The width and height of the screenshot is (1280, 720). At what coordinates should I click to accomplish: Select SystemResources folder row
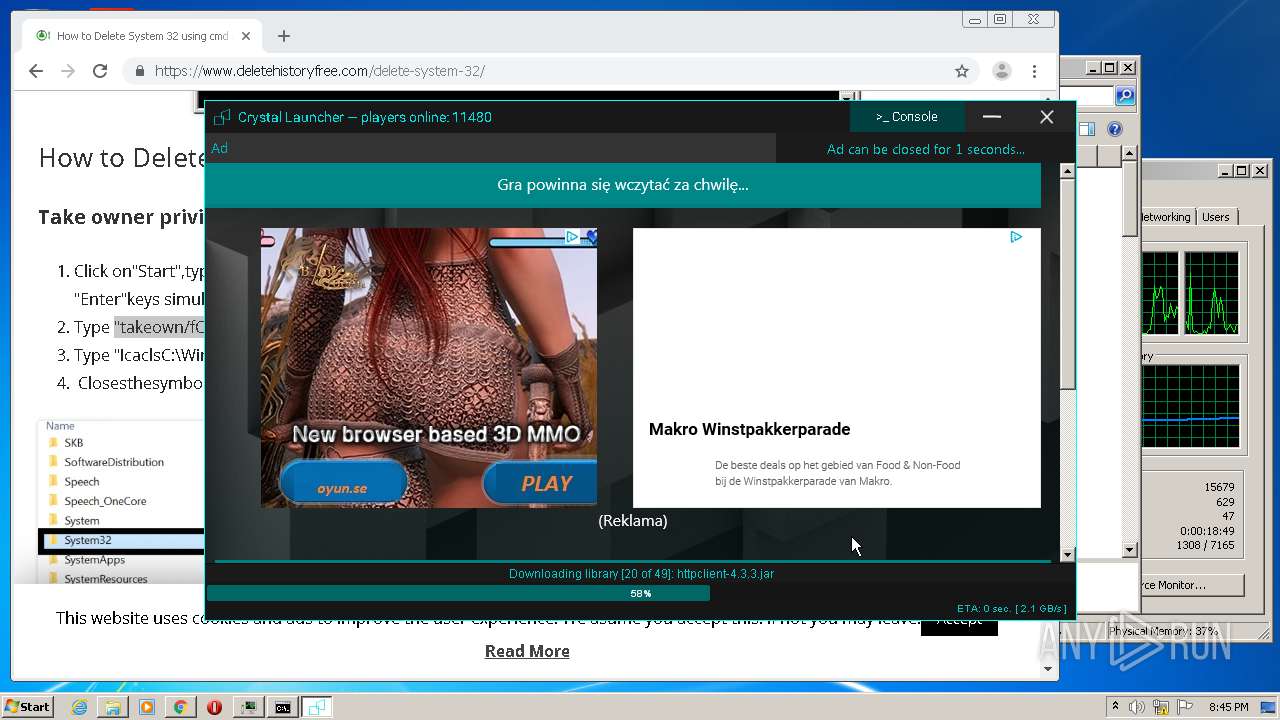click(105, 579)
